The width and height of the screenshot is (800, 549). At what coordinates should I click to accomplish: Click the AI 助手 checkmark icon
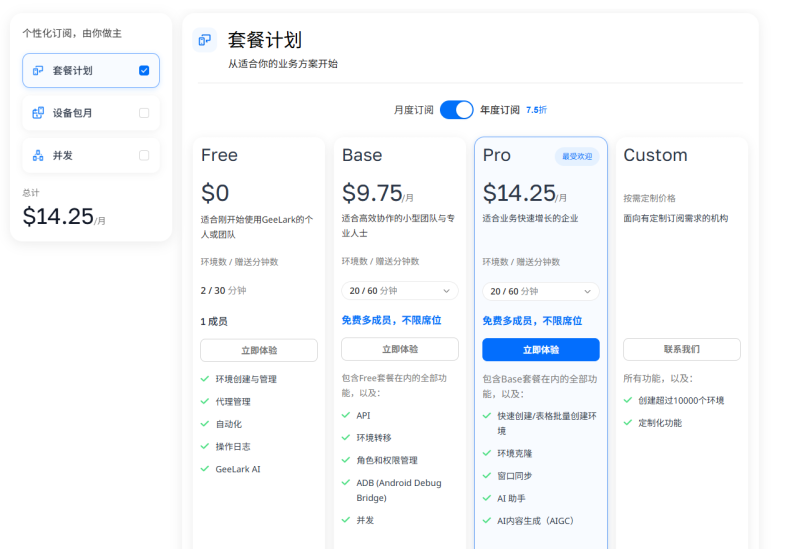[487, 498]
